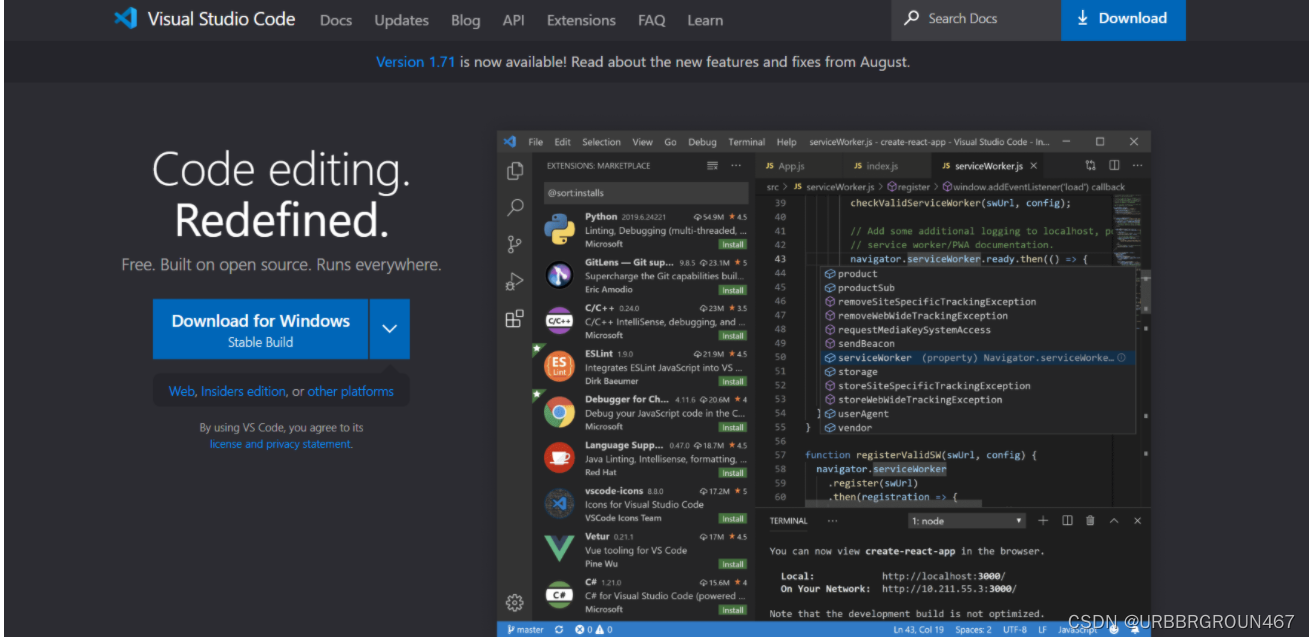Click Ln 43, Col 19 in status bar
Image resolution: width=1311 pixels, height=639 pixels.
pyautogui.click(x=918, y=629)
